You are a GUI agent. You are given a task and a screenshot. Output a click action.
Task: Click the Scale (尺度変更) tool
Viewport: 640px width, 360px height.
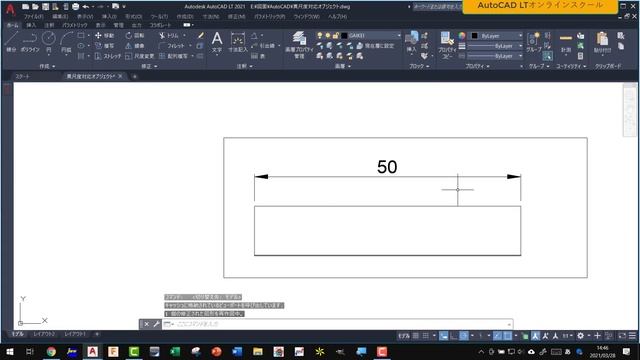click(140, 56)
